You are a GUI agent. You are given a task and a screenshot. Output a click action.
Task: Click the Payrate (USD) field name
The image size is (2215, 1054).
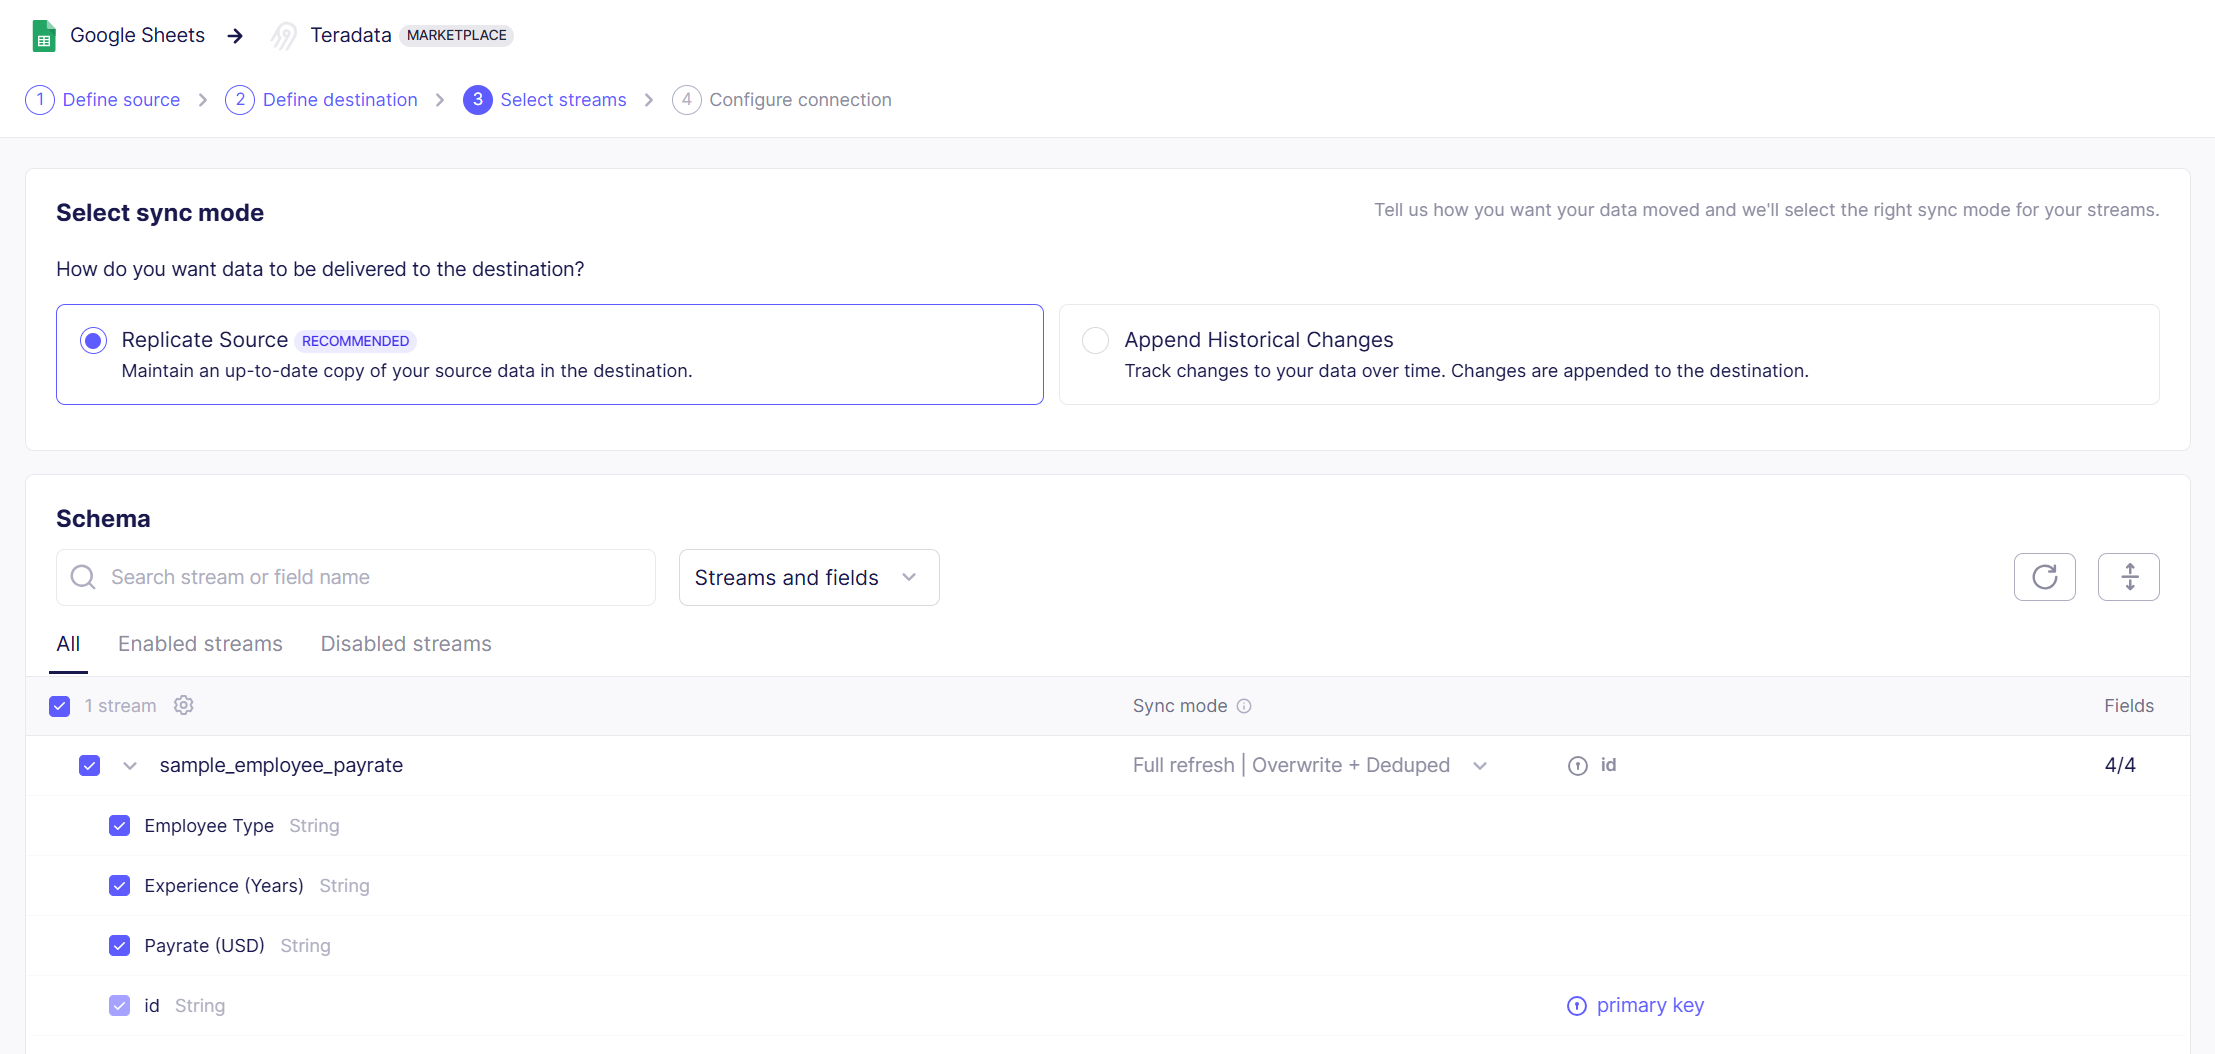pyautogui.click(x=204, y=946)
